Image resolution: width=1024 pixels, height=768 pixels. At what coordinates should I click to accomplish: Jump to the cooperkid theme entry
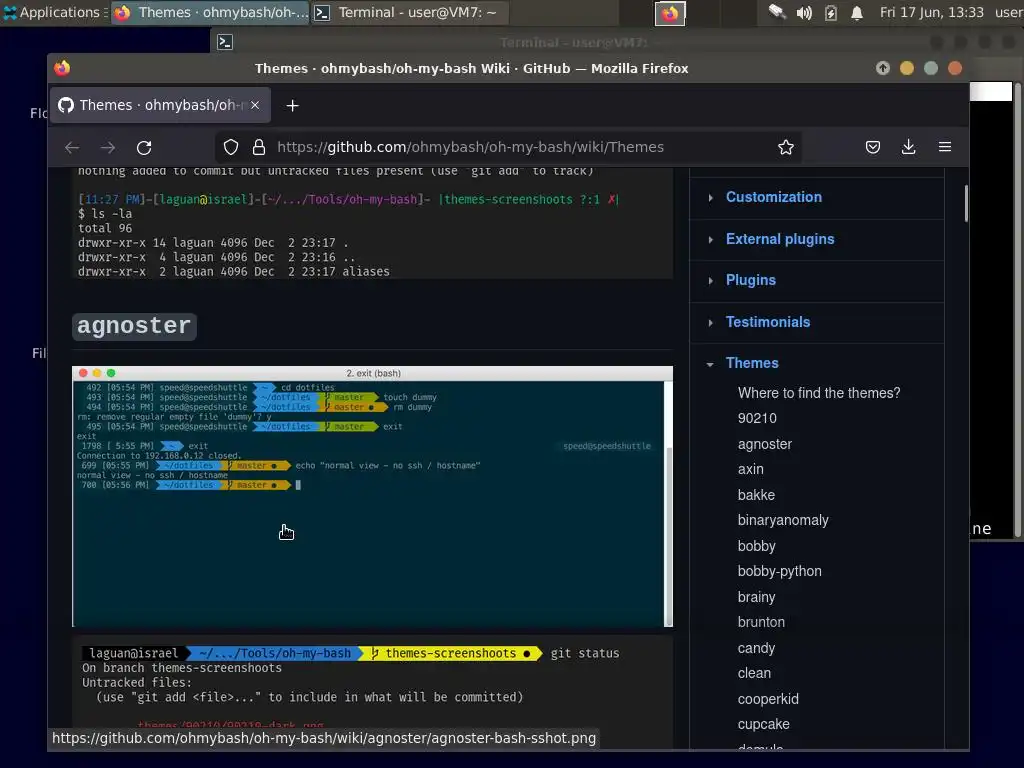point(768,699)
